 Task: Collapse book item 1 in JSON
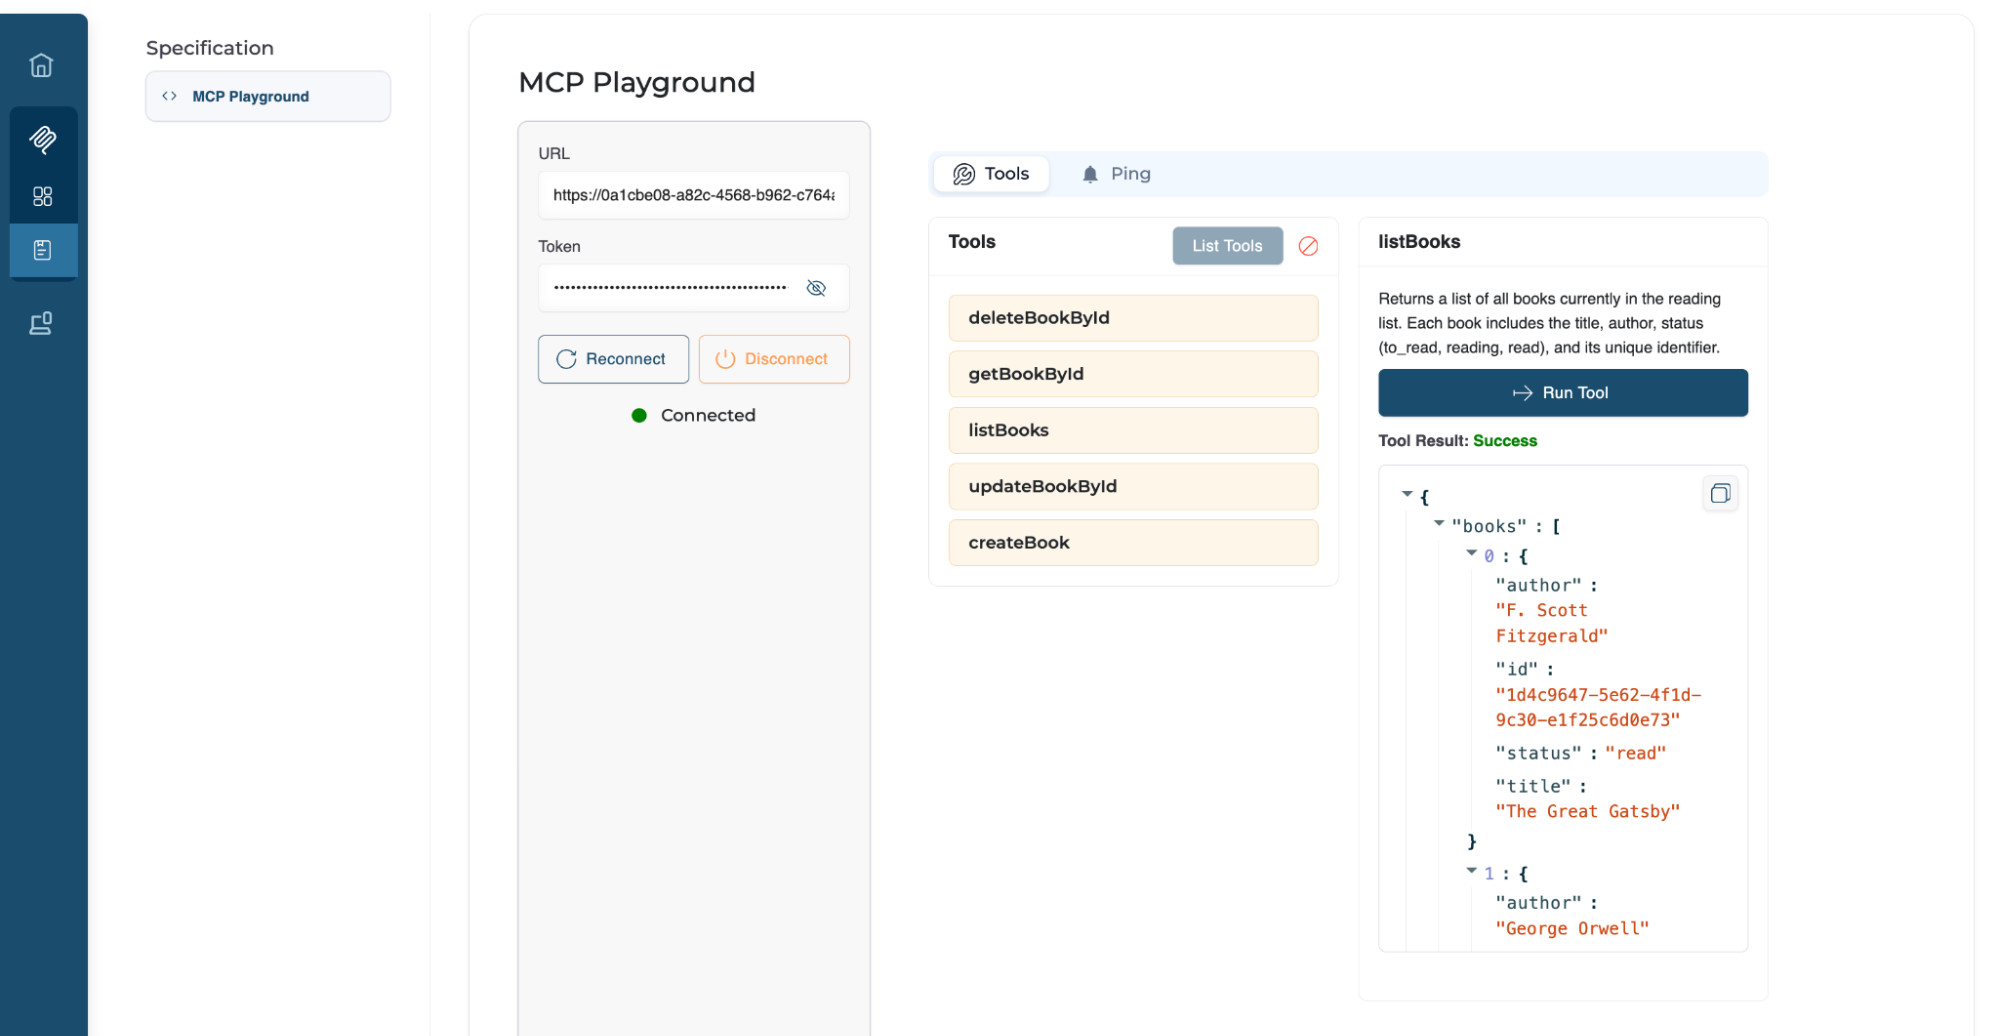1471,871
